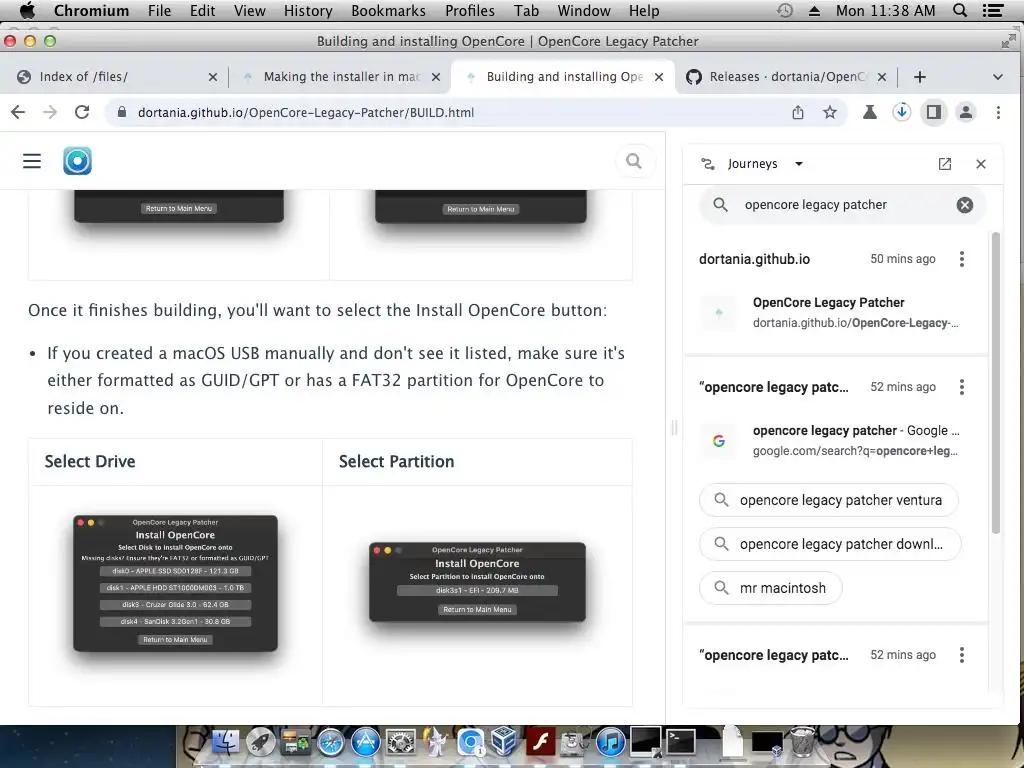Close the Journeys side panel
This screenshot has height=768, width=1024.
(x=981, y=164)
